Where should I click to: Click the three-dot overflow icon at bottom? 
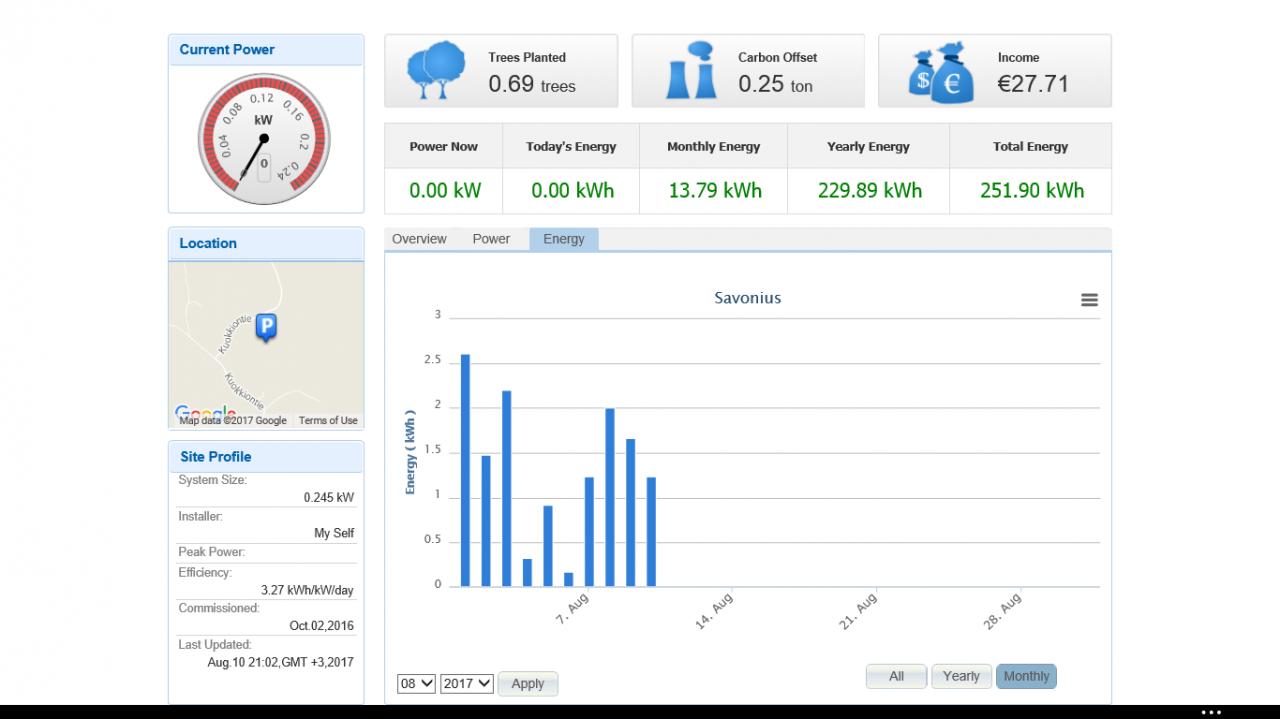1211,713
